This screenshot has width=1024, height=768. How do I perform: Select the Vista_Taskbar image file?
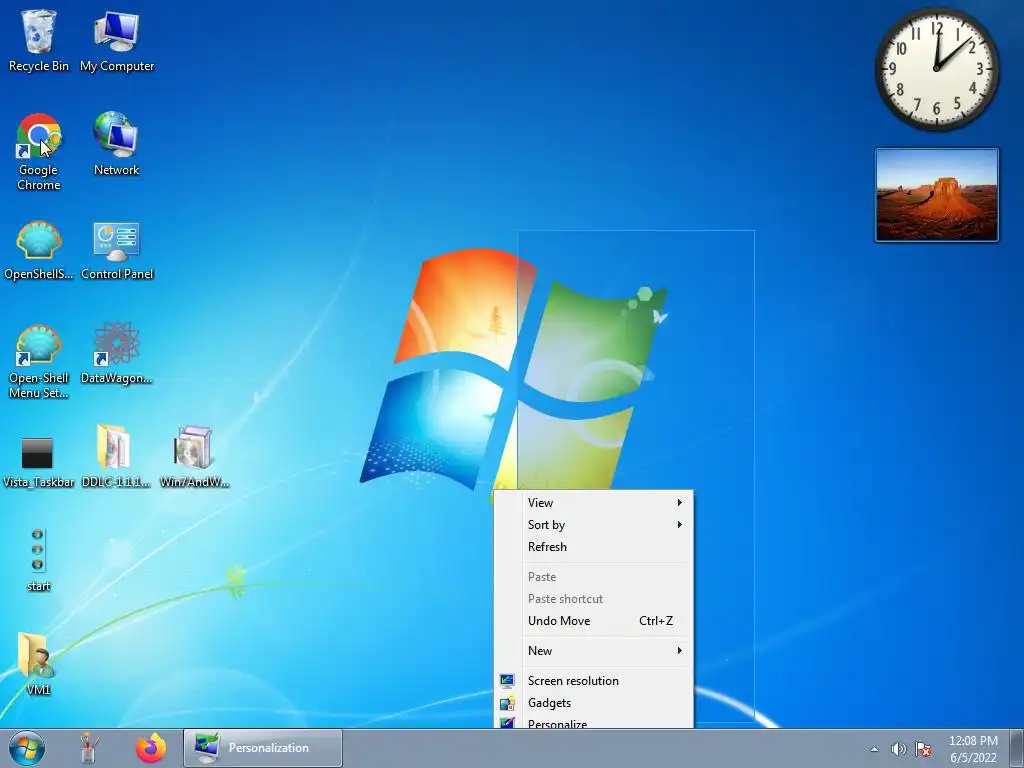(38, 462)
